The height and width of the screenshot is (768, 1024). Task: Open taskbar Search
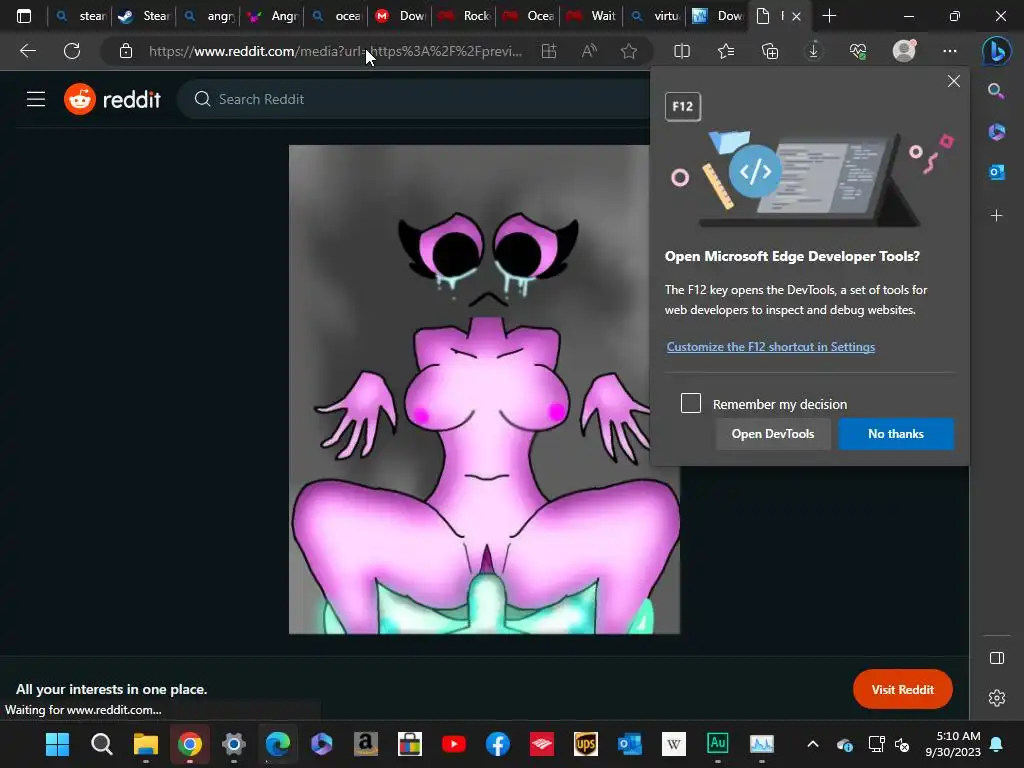tap(102, 744)
